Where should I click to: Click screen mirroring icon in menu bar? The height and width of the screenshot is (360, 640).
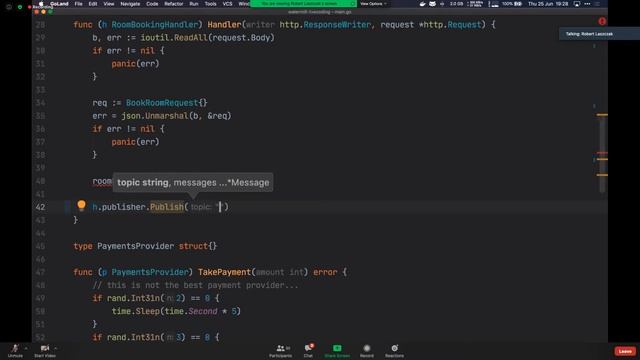click(x=576, y=4)
